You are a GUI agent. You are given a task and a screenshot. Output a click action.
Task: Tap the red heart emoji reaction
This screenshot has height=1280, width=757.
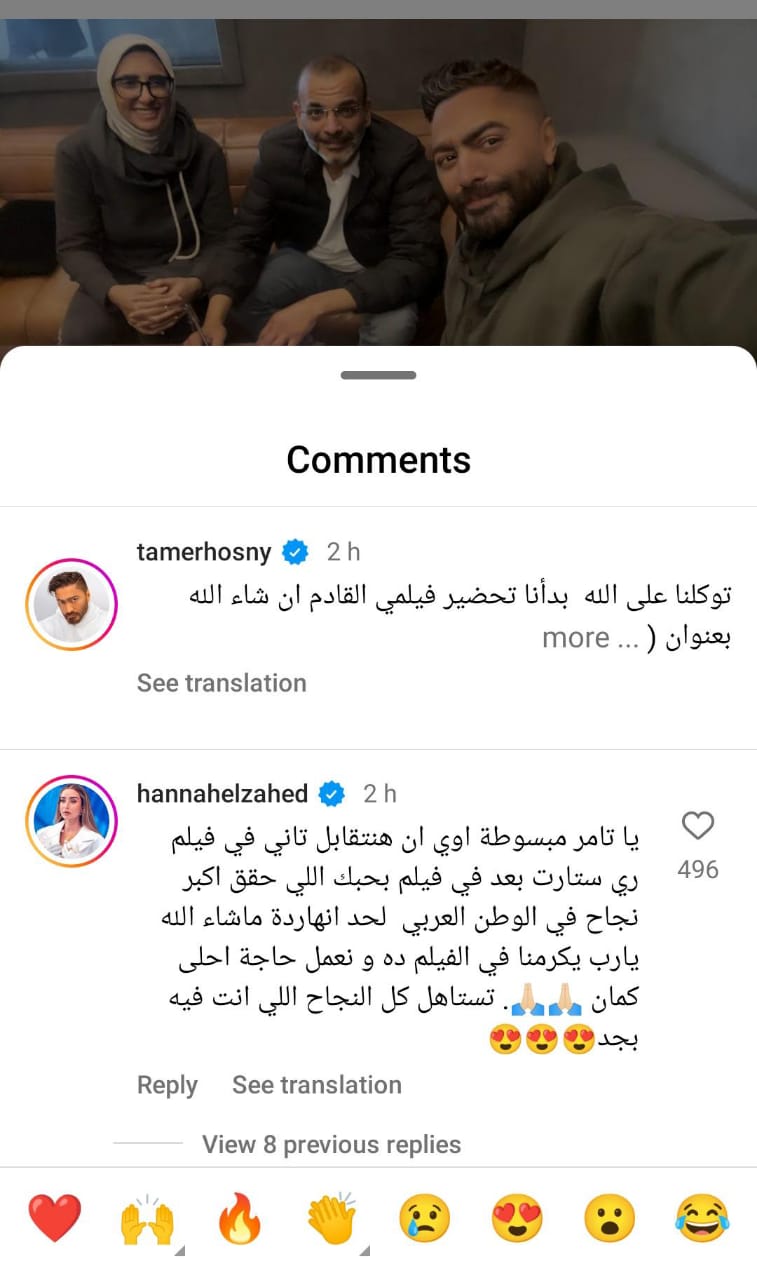point(54,1219)
